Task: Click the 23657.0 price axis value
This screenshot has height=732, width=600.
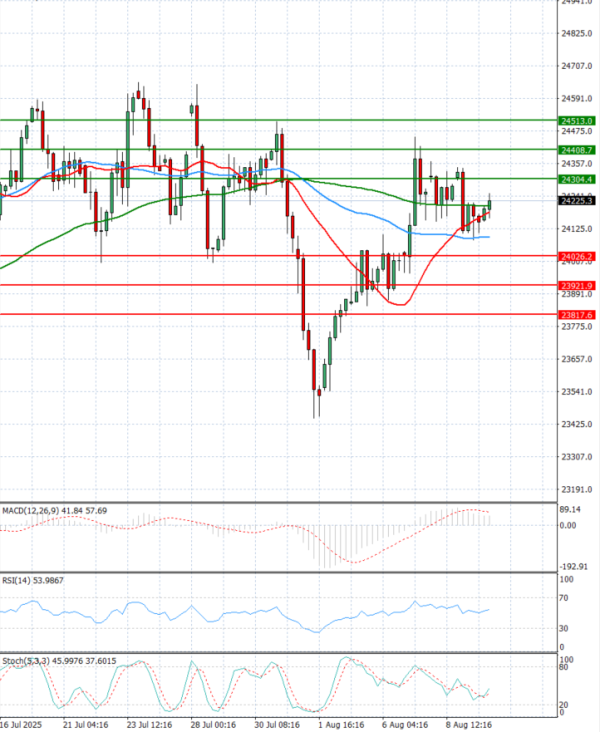Action: point(577,359)
